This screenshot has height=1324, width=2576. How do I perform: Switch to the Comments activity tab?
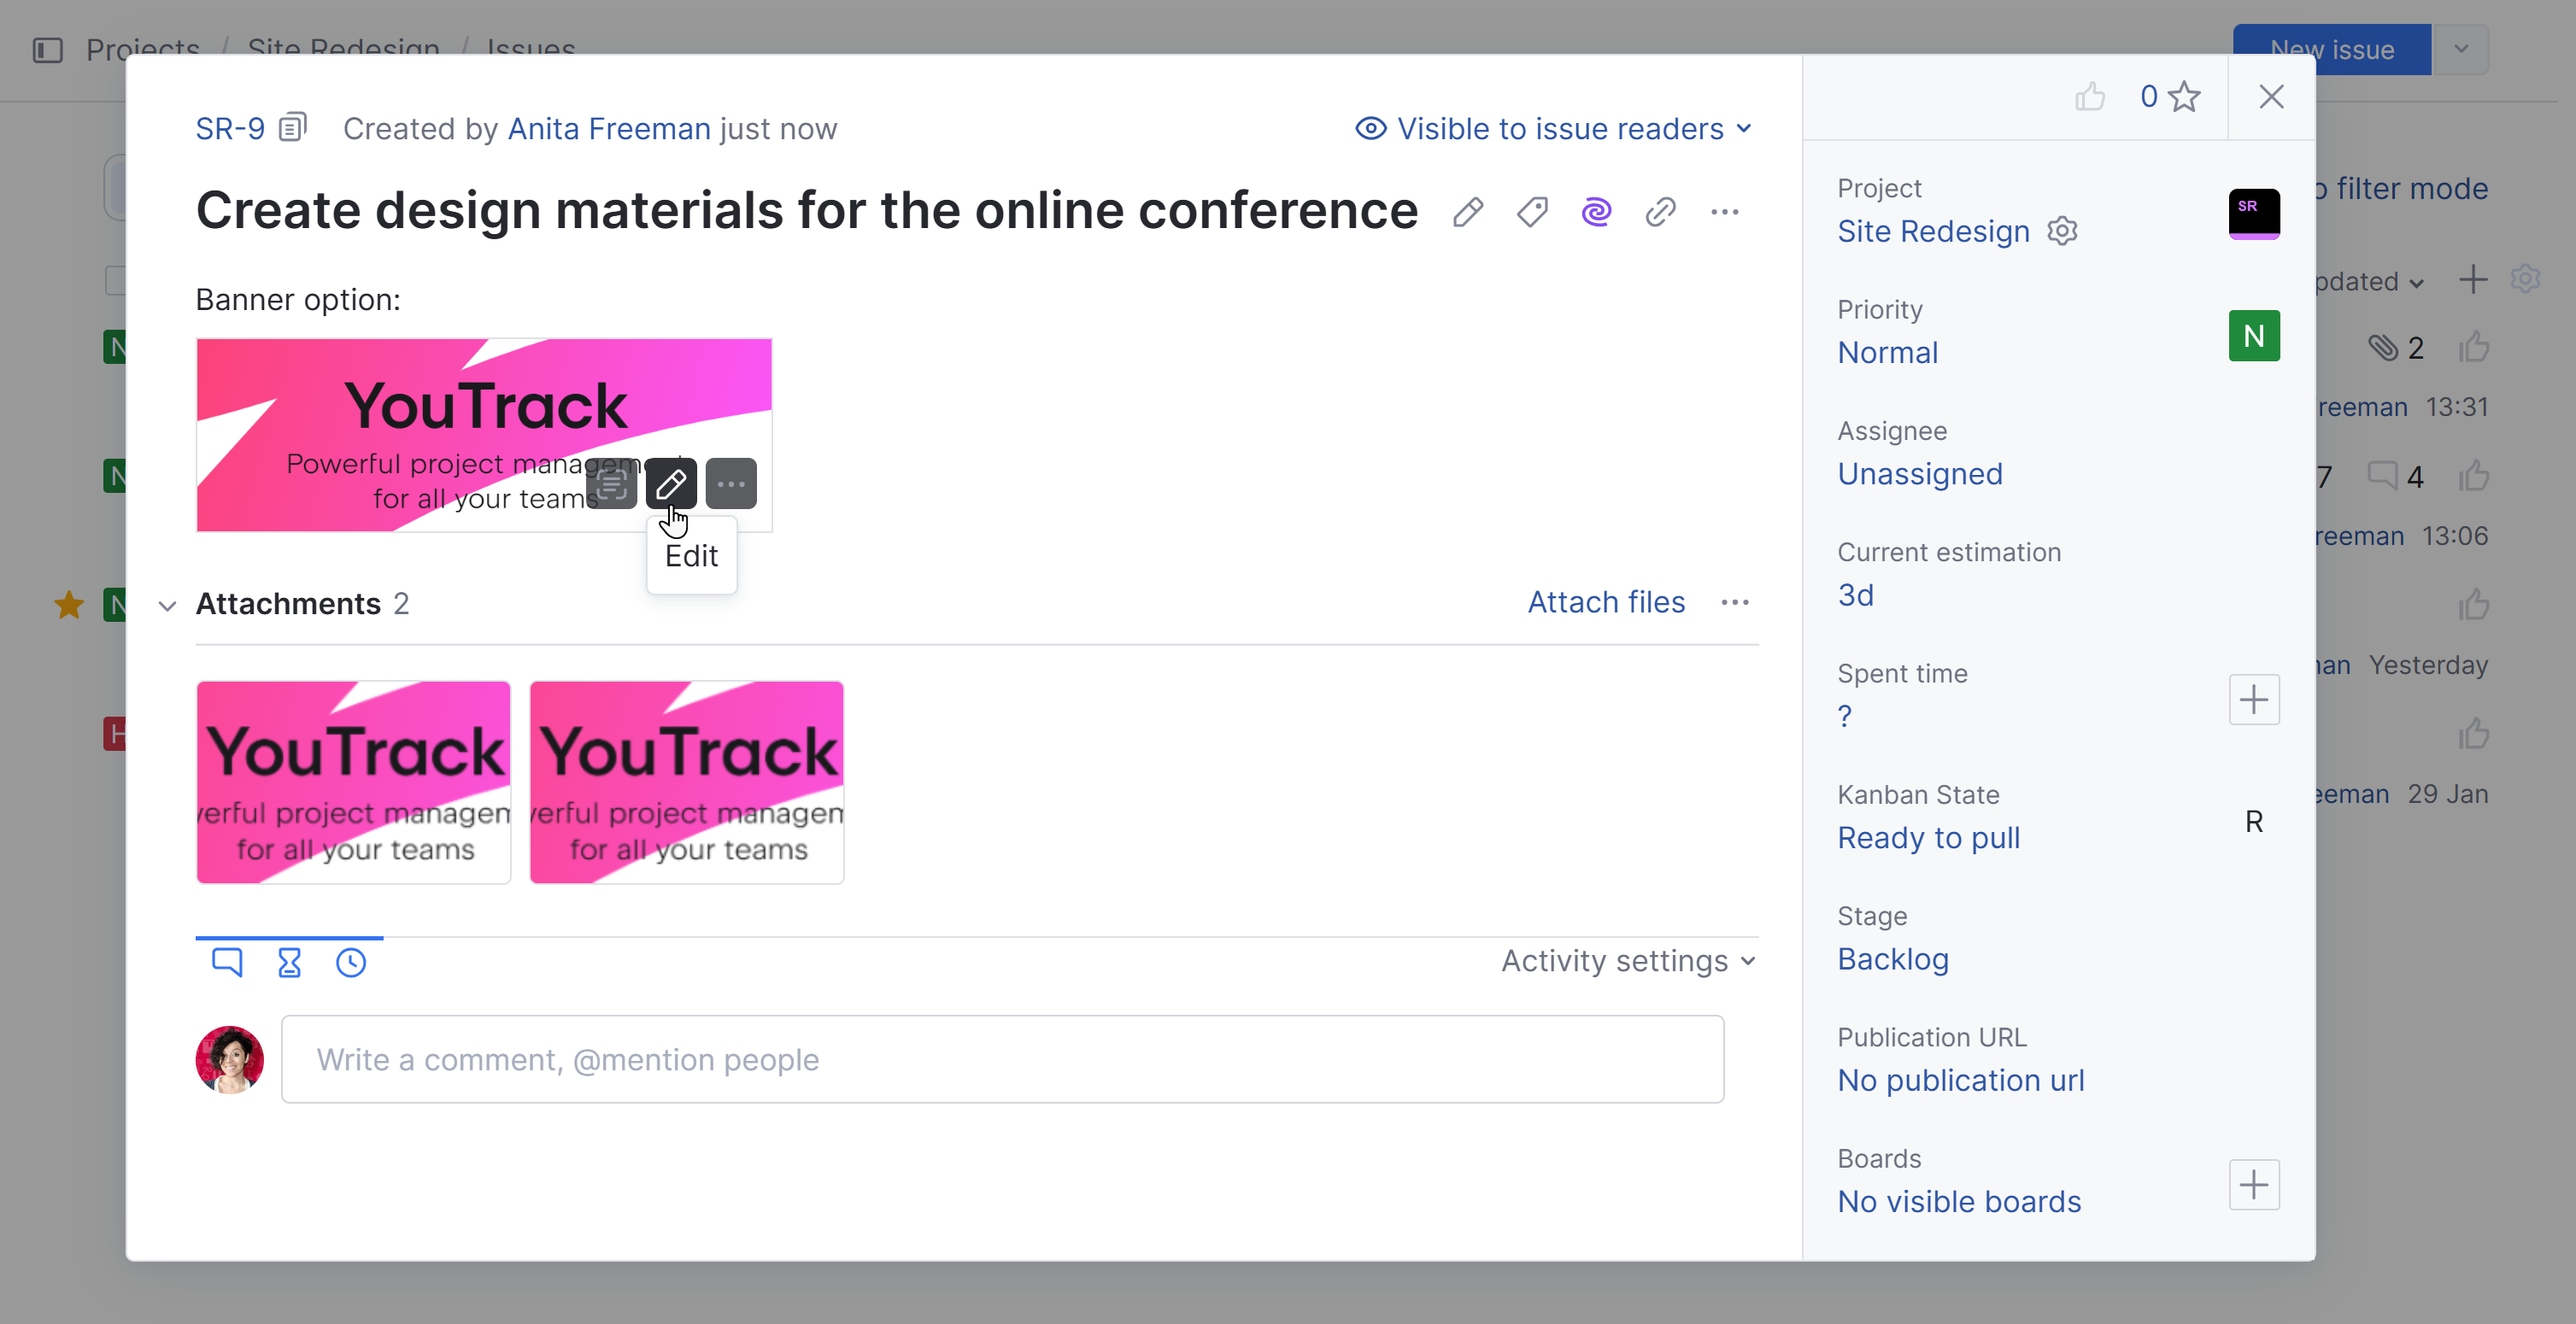click(227, 962)
